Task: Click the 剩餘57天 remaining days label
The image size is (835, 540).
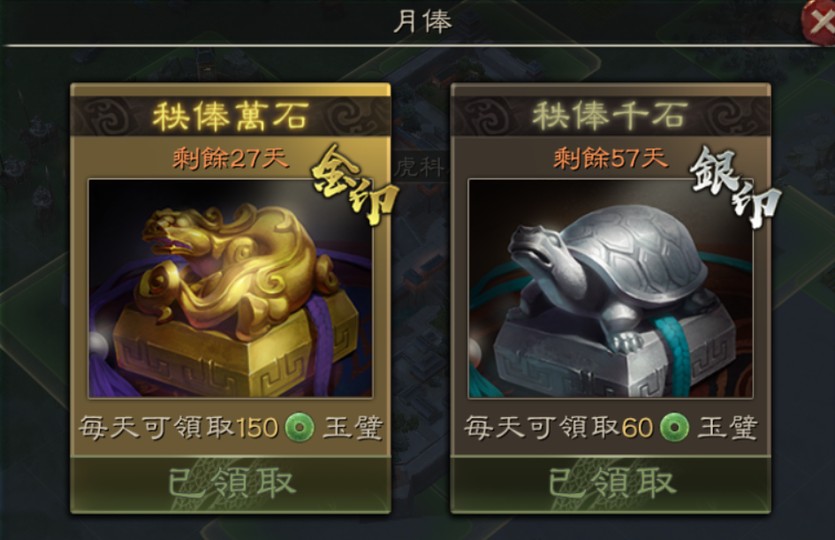Action: (610, 158)
